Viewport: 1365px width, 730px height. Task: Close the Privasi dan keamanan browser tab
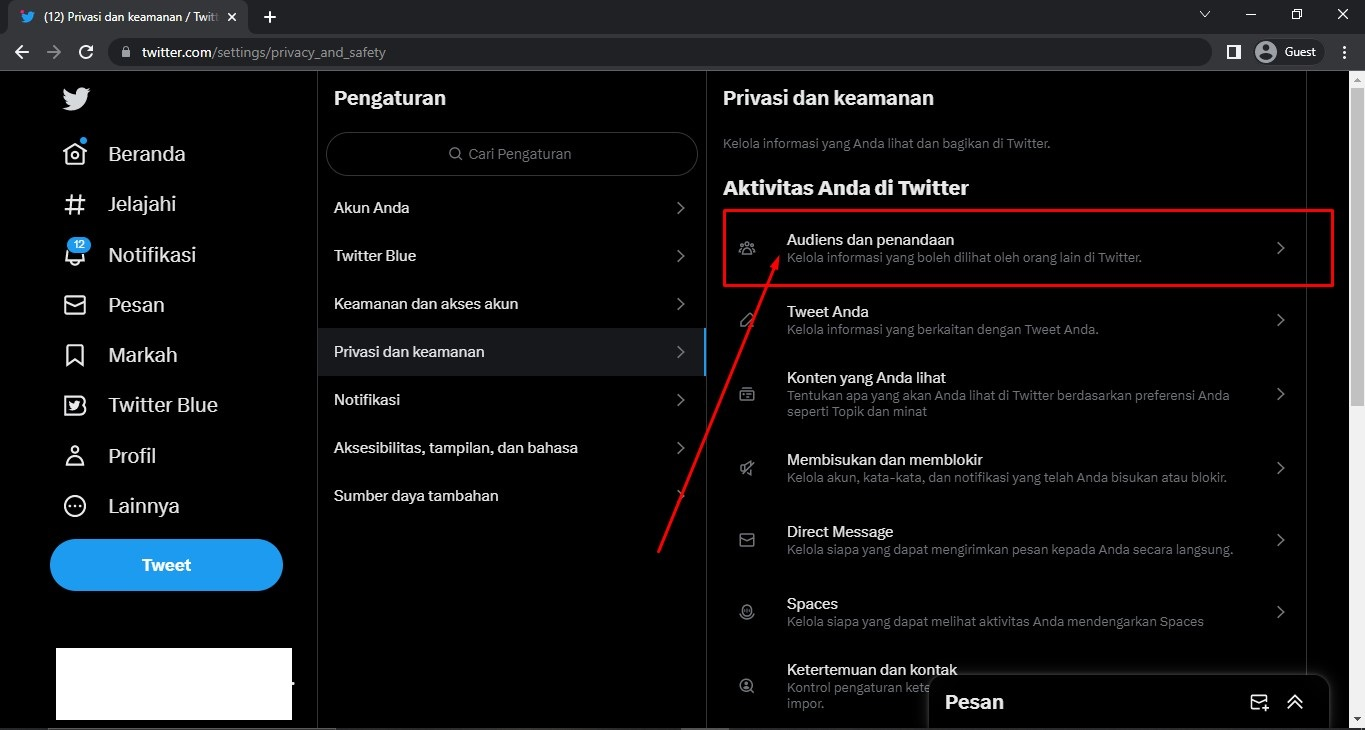(x=232, y=17)
